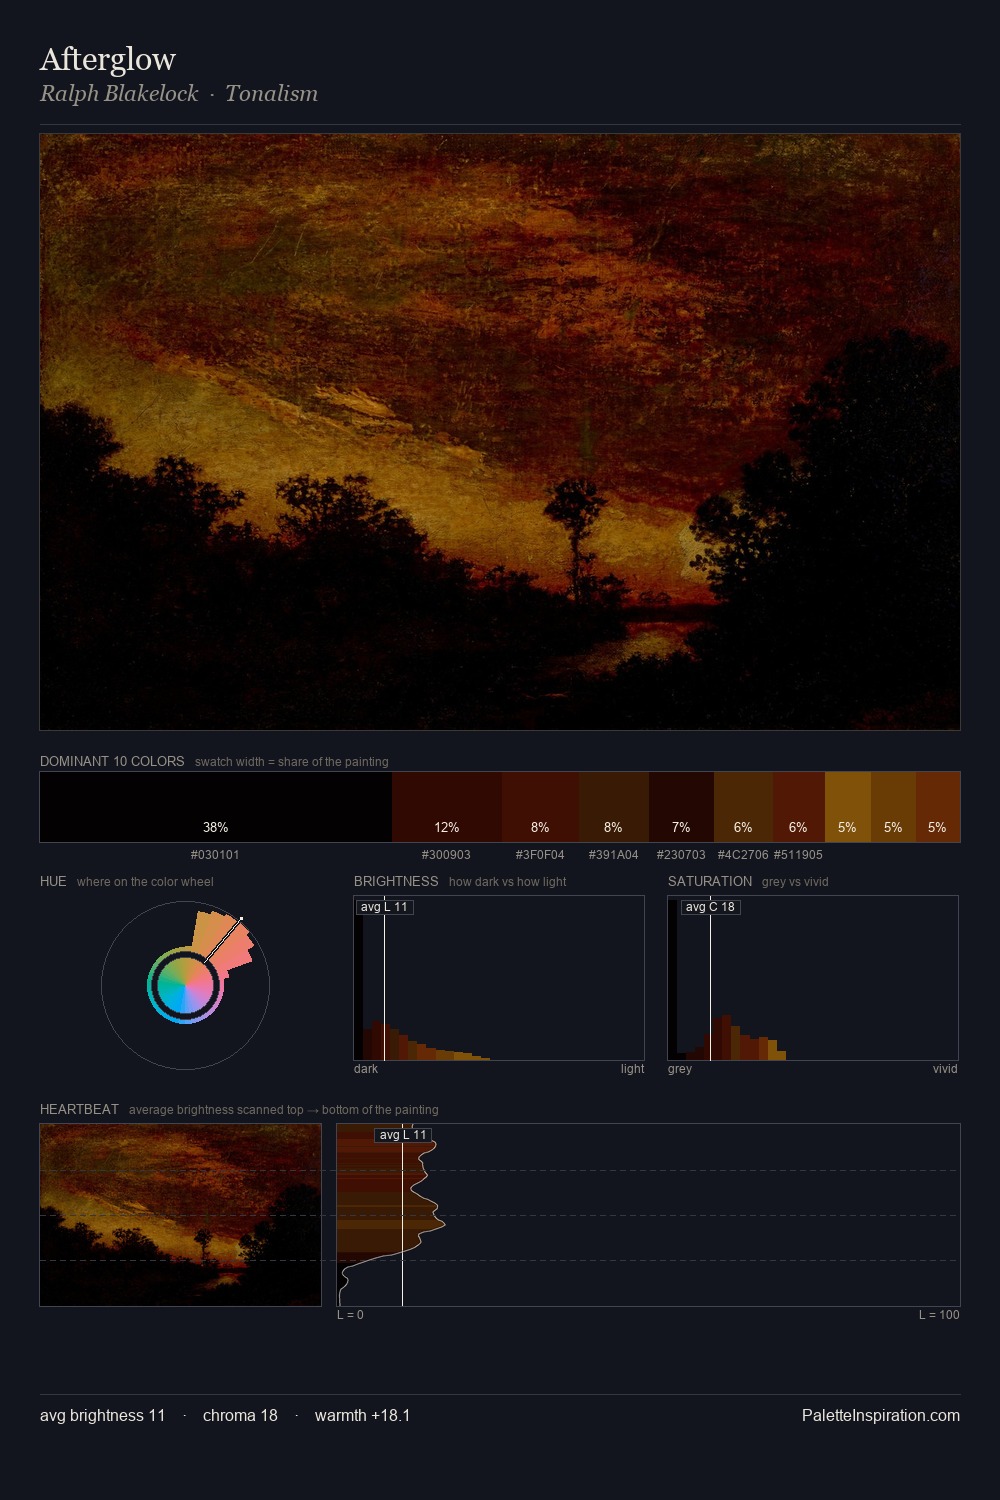The height and width of the screenshot is (1500, 1000).
Task: Click footer text "chroma 18"
Action: click(x=240, y=1415)
